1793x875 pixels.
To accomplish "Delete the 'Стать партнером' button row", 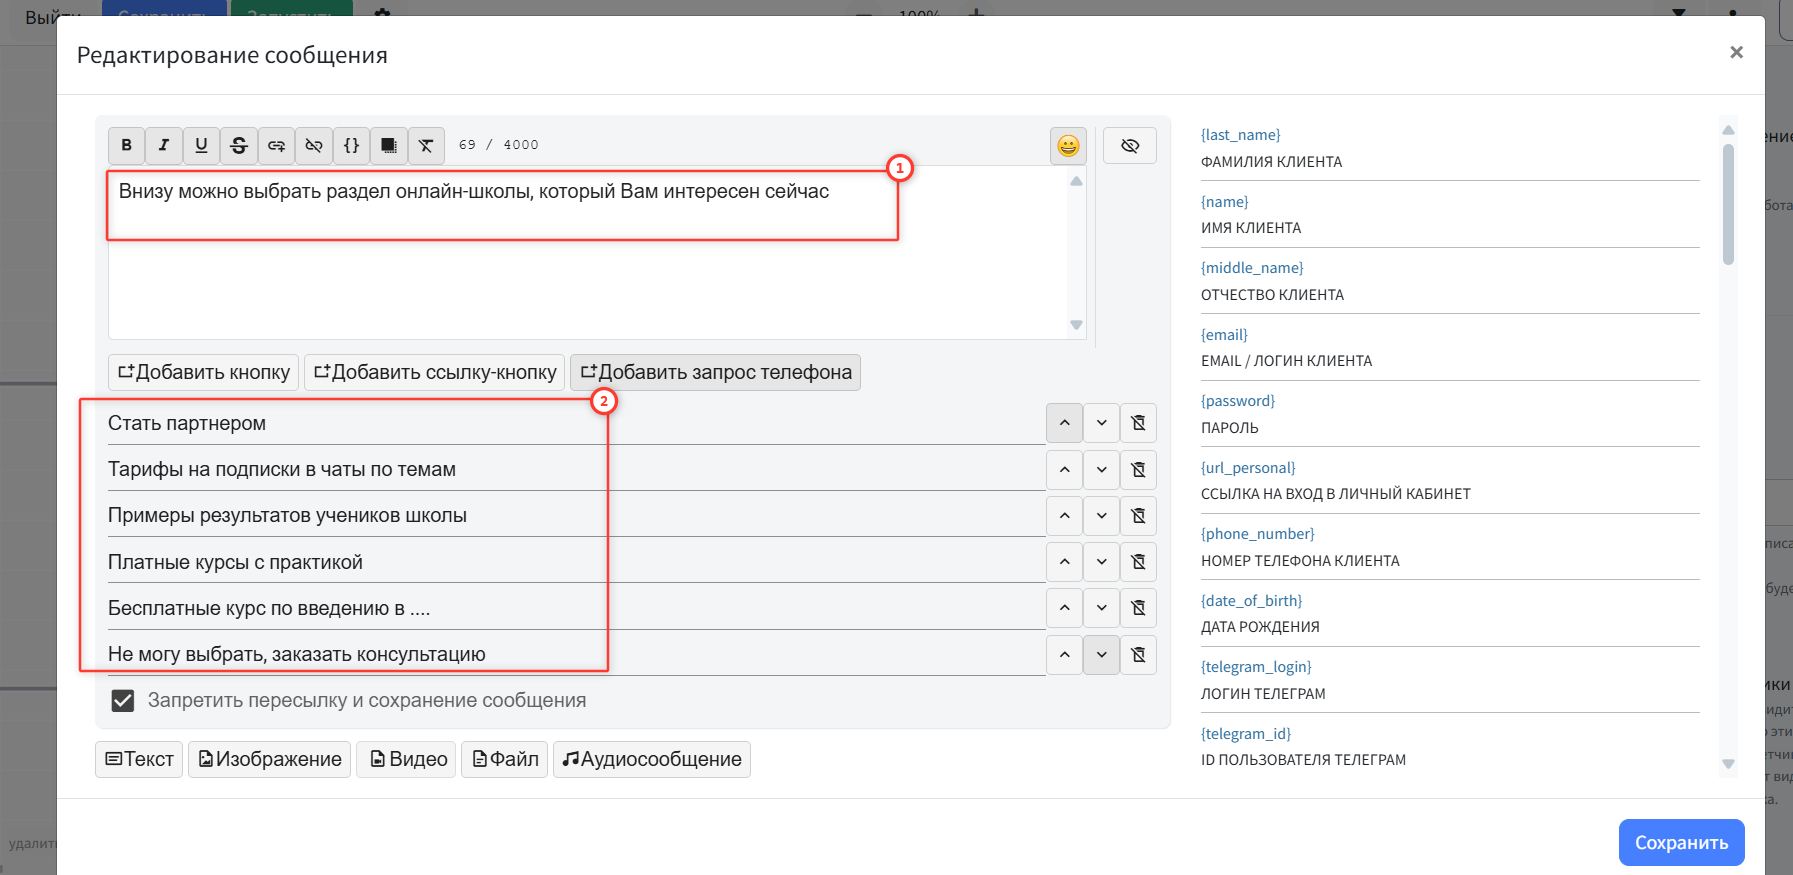I will 1138,423.
